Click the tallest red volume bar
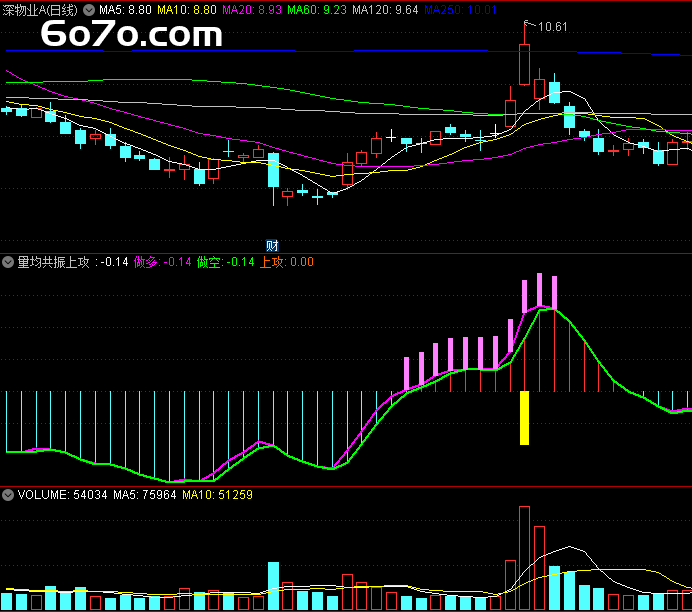 [x=524, y=558]
